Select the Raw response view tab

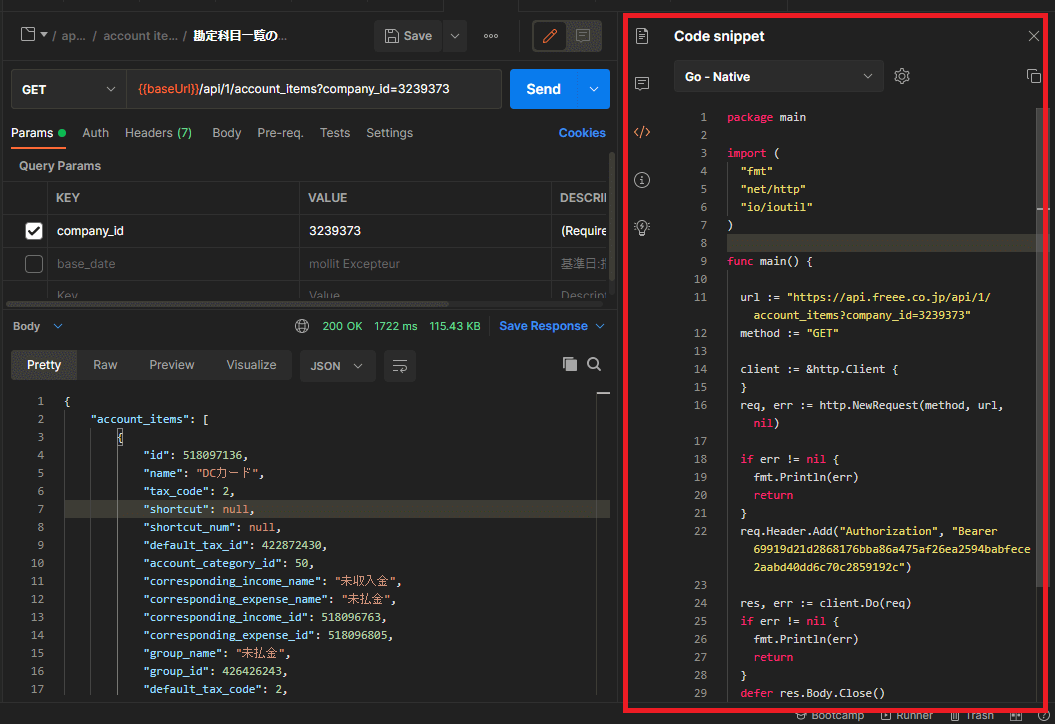point(105,365)
